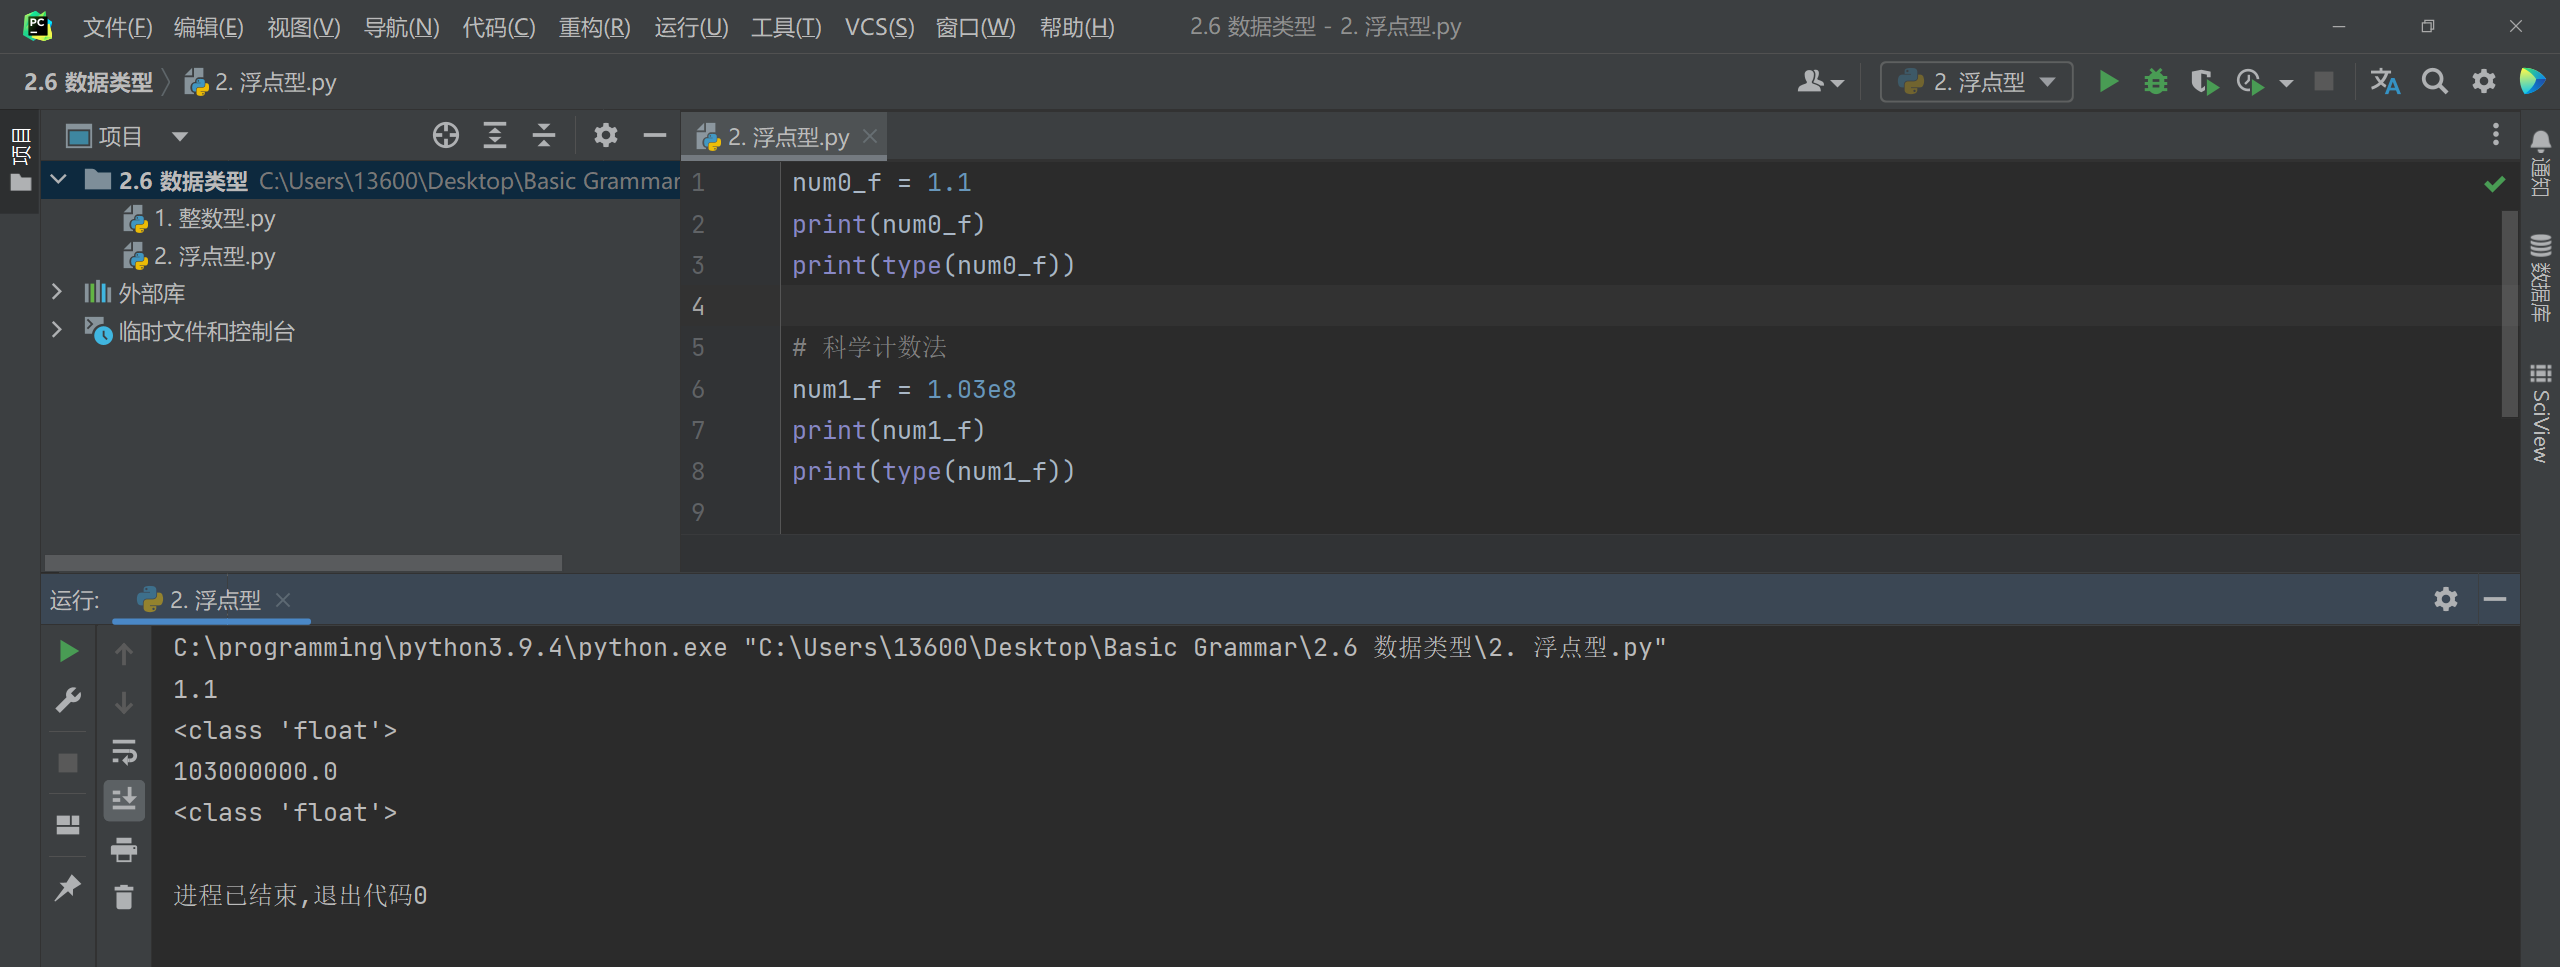Open the 视图(V) menu
Image resolution: width=2560 pixels, height=967 pixels.
click(x=303, y=27)
